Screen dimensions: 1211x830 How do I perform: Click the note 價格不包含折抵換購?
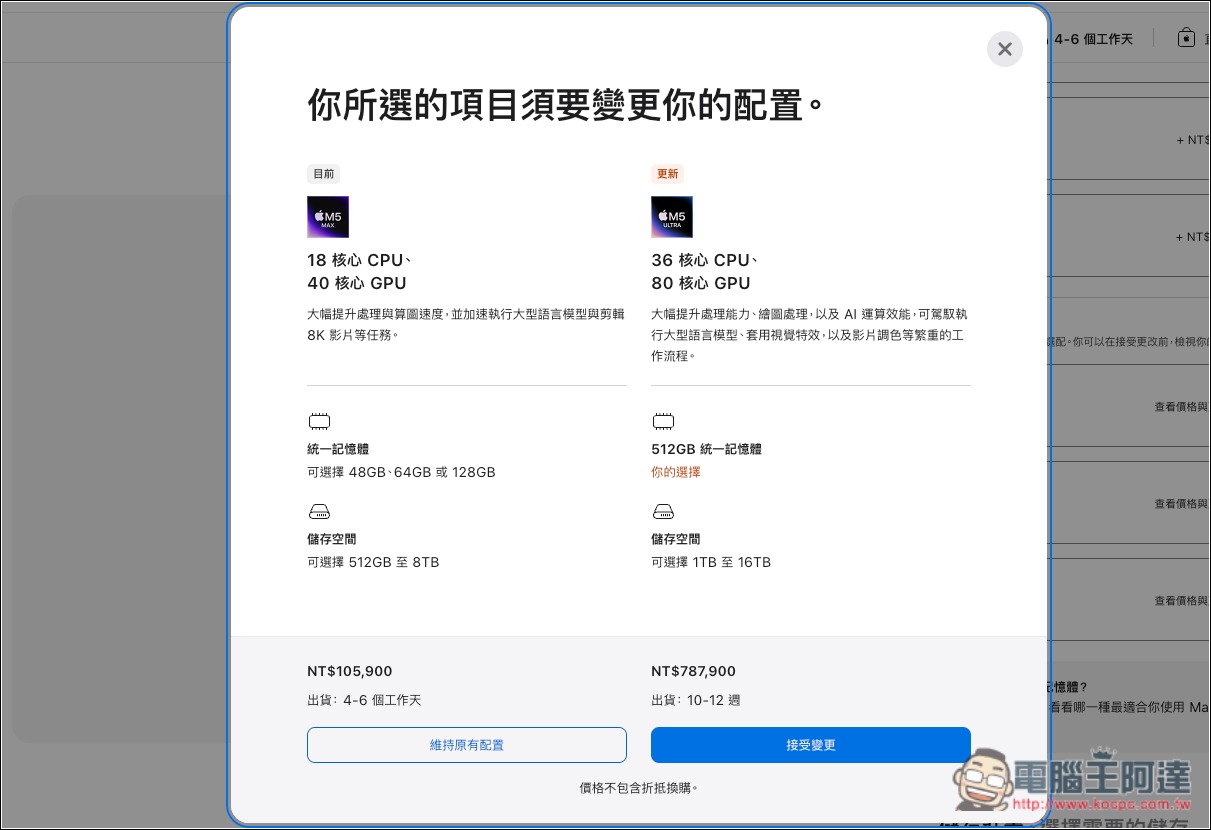pyautogui.click(x=639, y=788)
